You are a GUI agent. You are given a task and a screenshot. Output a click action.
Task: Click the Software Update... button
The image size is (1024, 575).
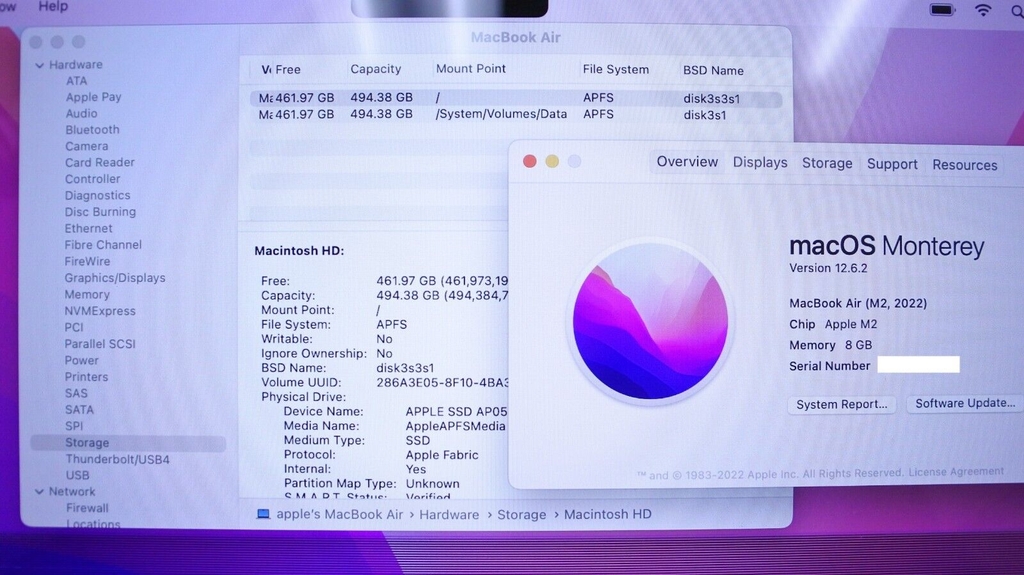coord(965,404)
